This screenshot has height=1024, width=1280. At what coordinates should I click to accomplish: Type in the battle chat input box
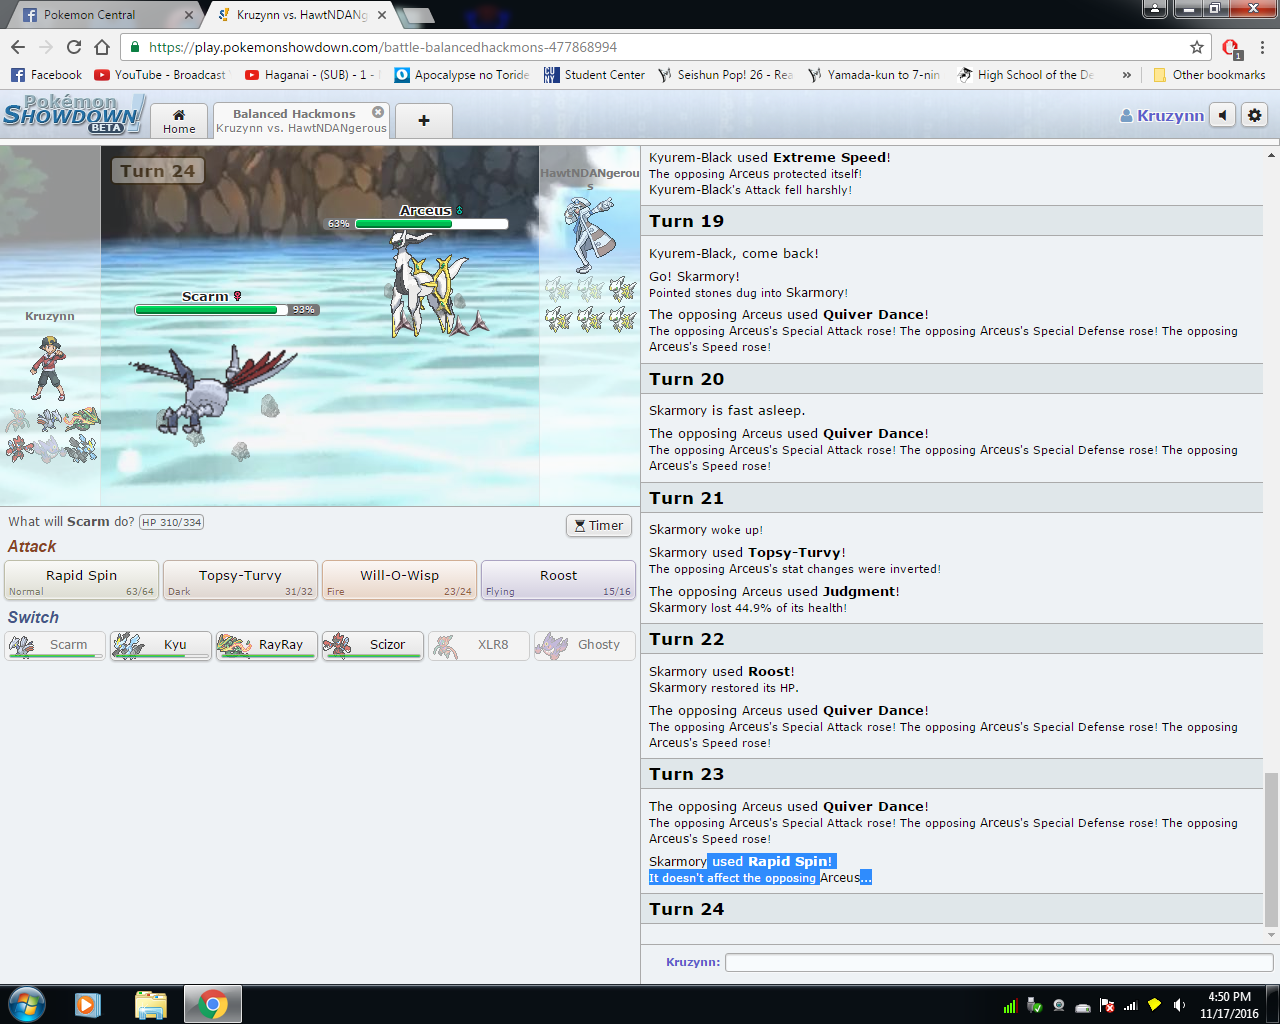tap(998, 962)
